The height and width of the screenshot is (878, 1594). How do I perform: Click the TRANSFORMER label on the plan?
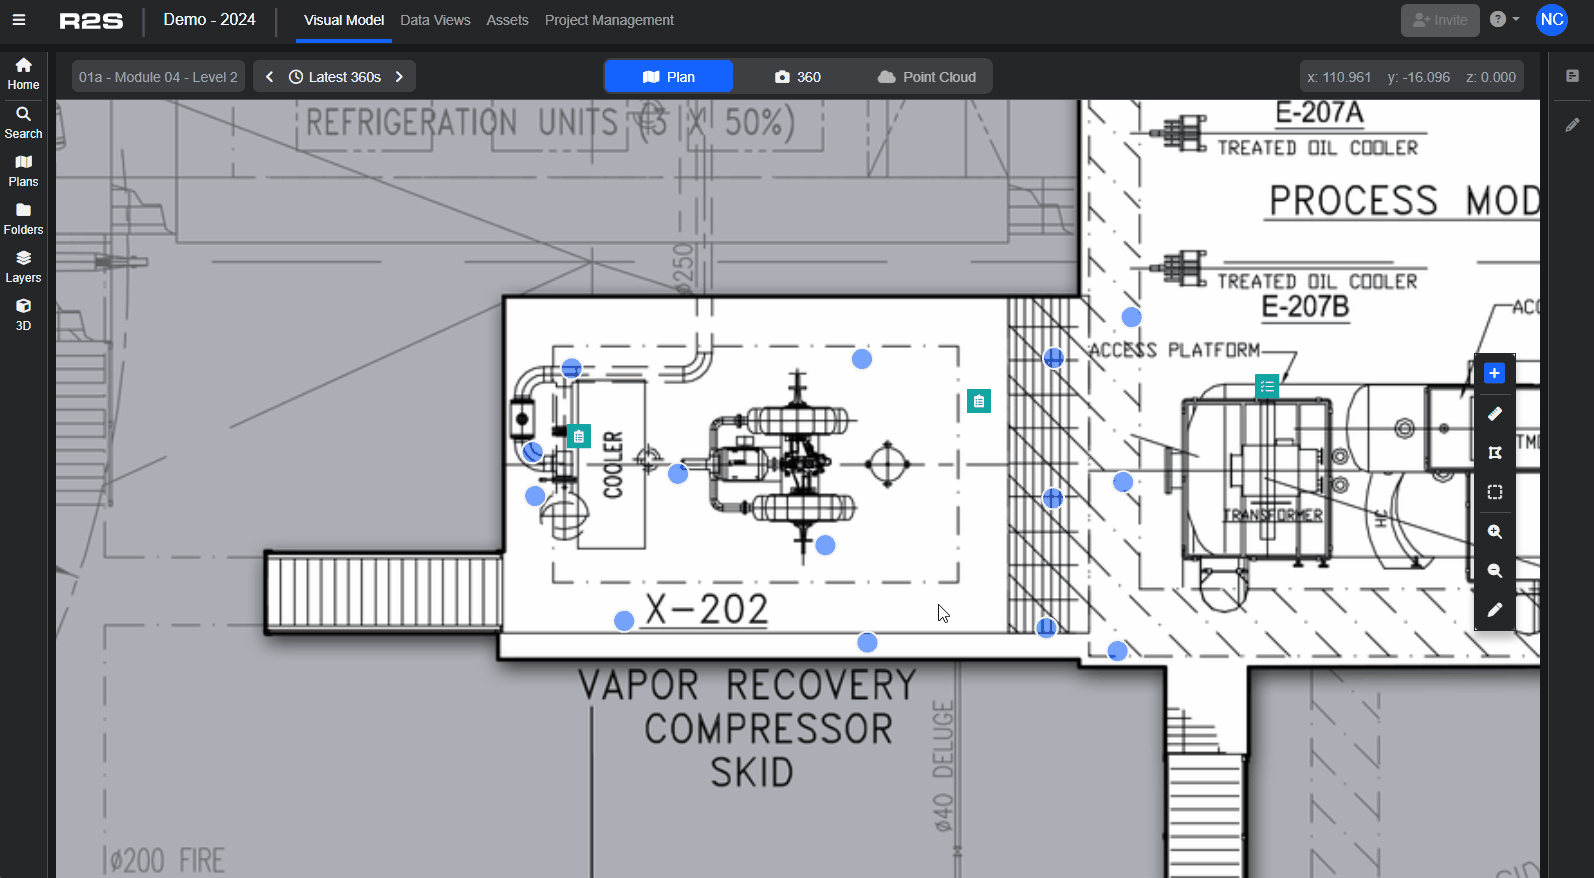point(1273,515)
